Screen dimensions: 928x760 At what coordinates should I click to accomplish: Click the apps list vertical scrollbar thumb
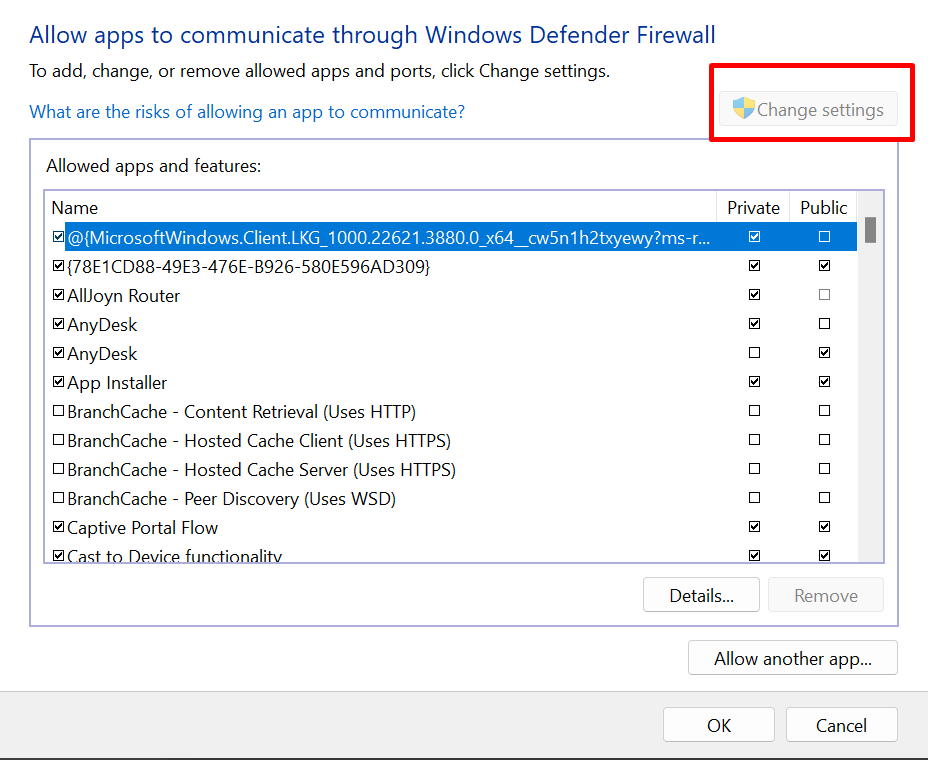coord(870,230)
